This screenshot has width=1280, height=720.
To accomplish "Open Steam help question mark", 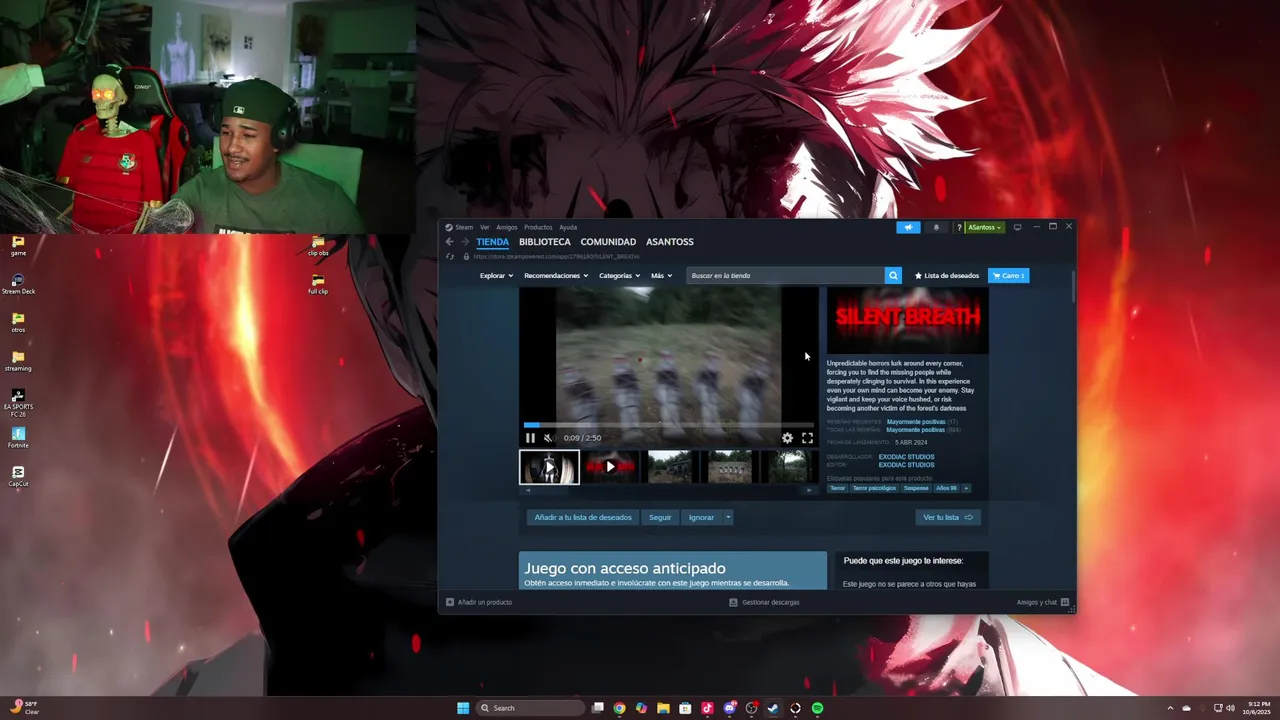I will (959, 227).
